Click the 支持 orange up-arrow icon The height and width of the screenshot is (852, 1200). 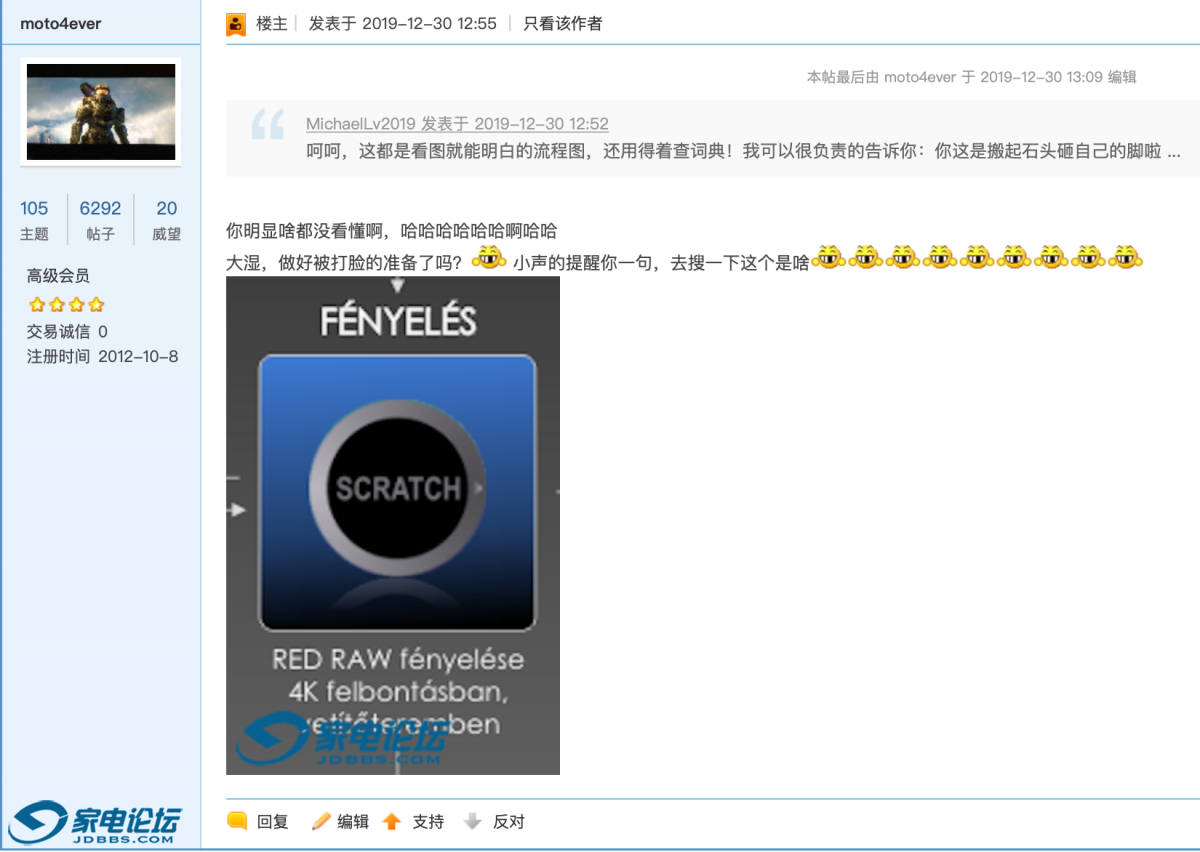[392, 821]
